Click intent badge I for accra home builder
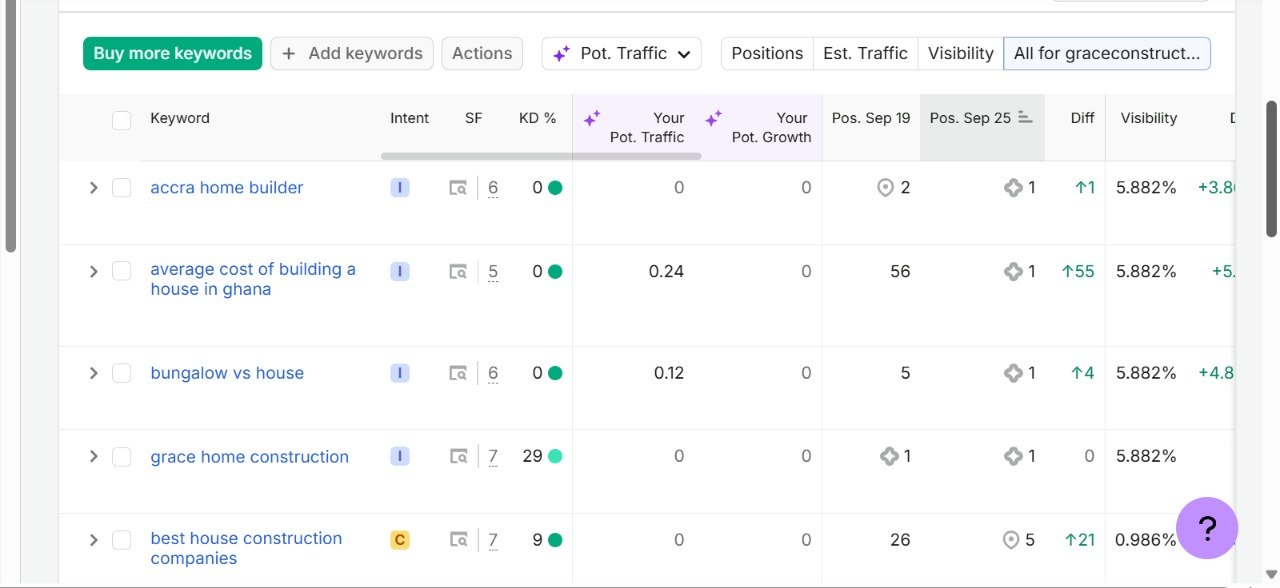This screenshot has width=1280, height=588. [400, 187]
